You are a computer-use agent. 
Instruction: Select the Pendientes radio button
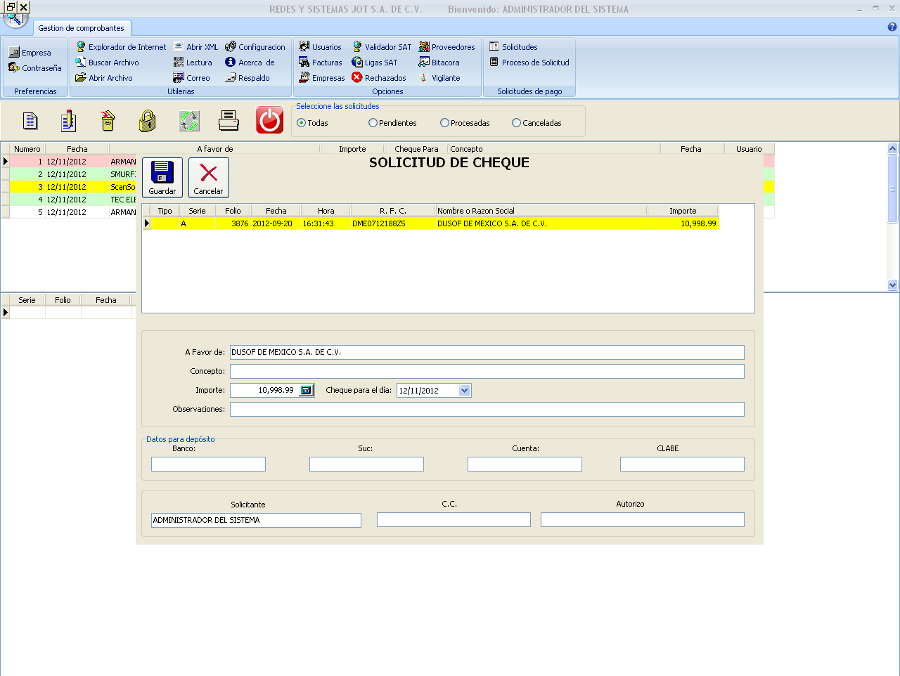click(373, 123)
